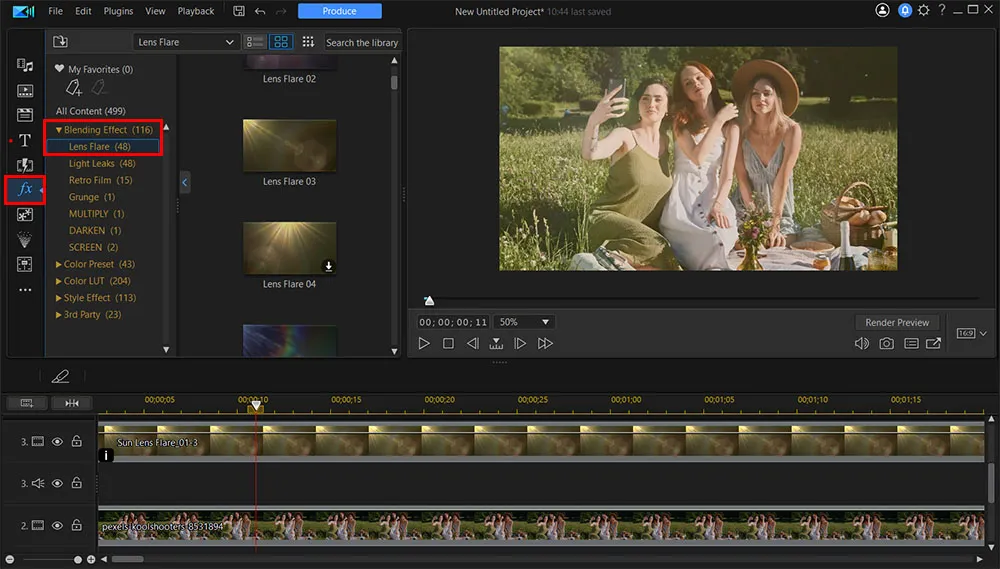
Task: Click the Stop button in preview
Action: tap(448, 343)
